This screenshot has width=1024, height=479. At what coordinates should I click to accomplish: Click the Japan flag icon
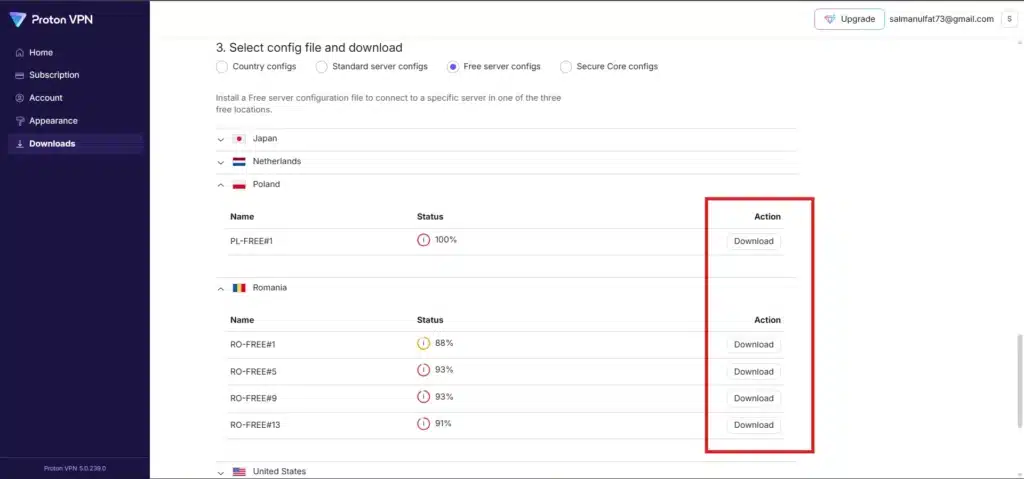[x=239, y=139]
